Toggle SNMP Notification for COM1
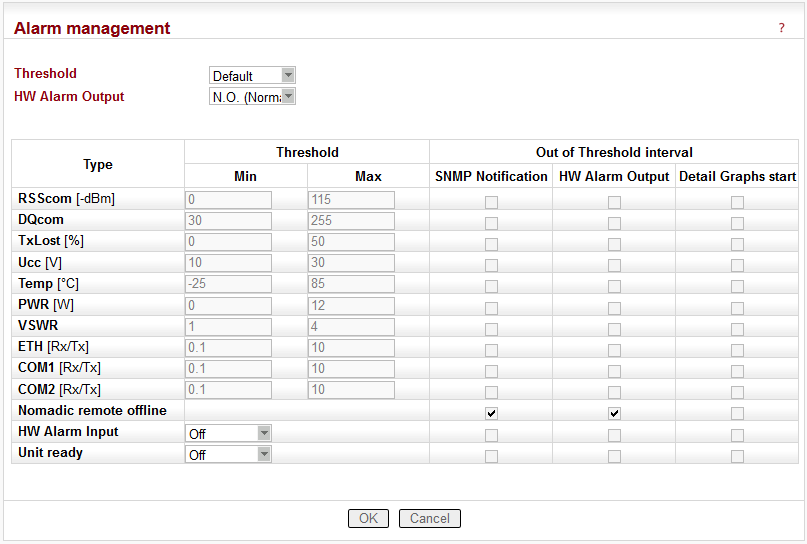Viewport: 807px width, 544px height. click(x=492, y=371)
